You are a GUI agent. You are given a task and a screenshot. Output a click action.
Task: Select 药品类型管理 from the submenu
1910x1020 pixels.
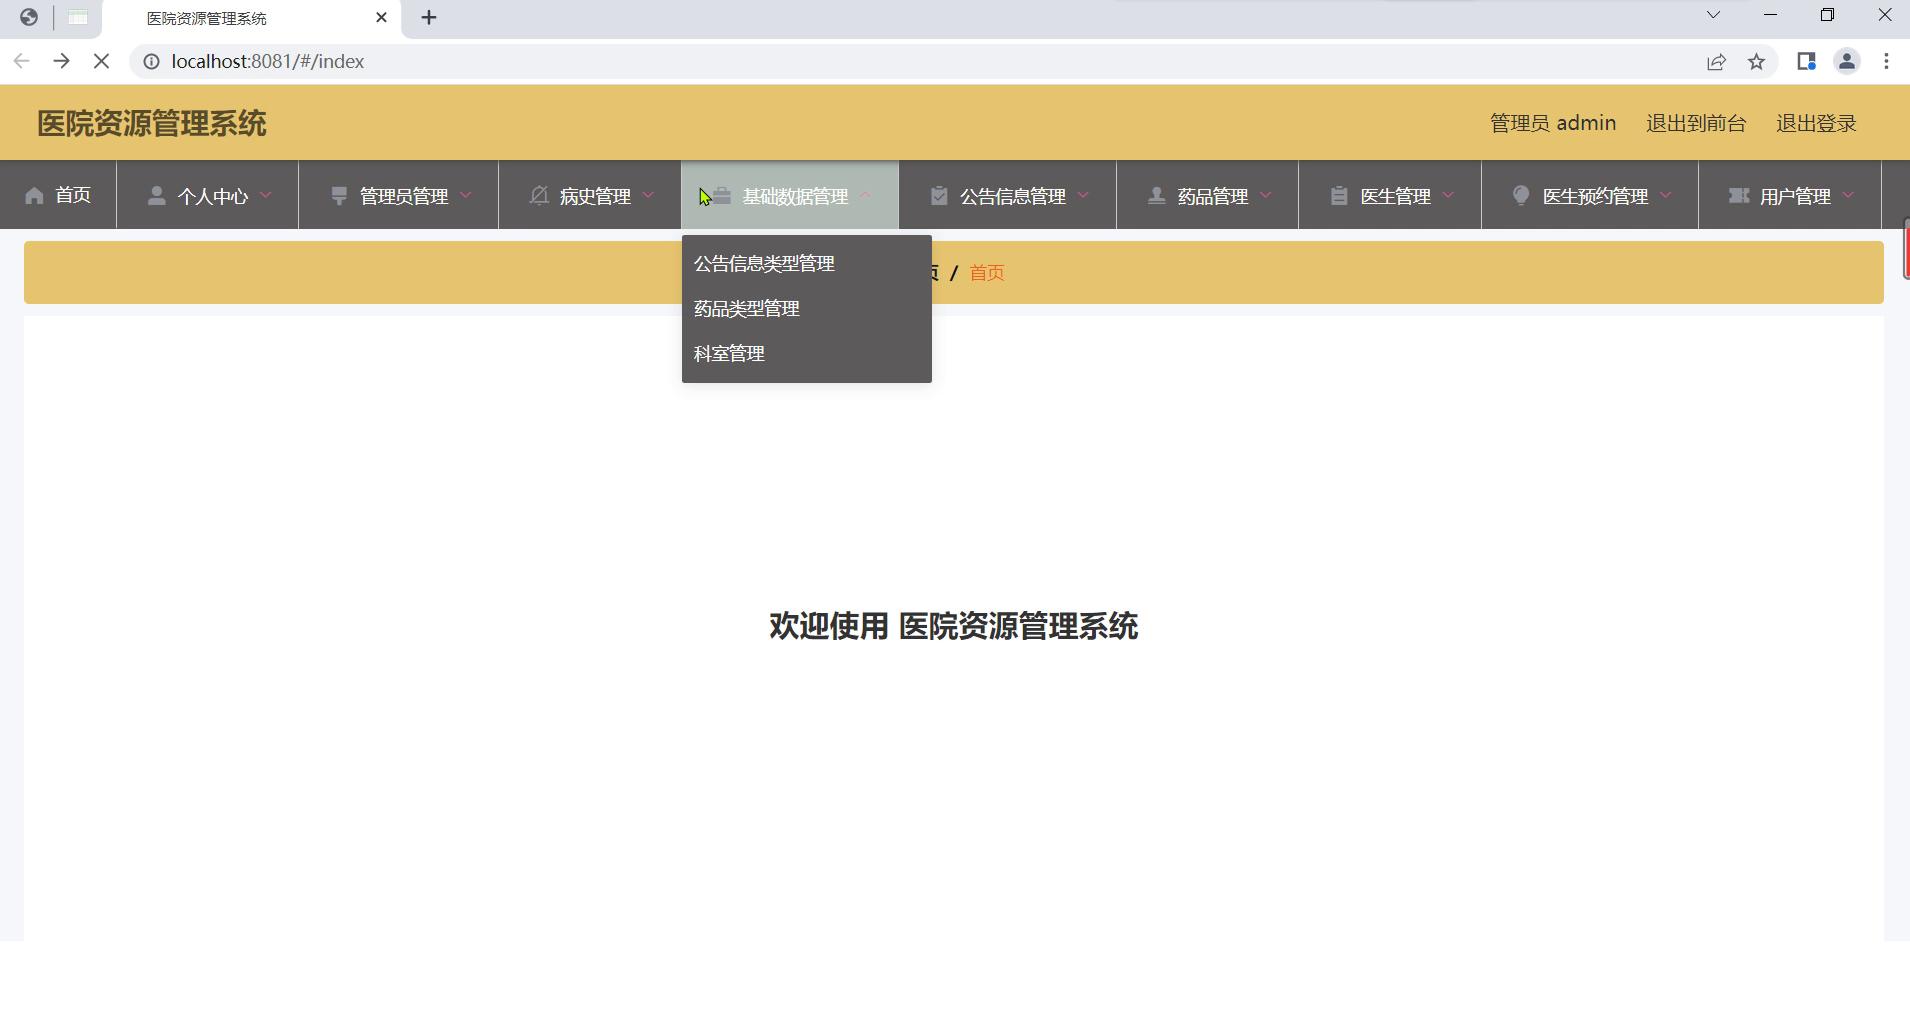tap(747, 309)
